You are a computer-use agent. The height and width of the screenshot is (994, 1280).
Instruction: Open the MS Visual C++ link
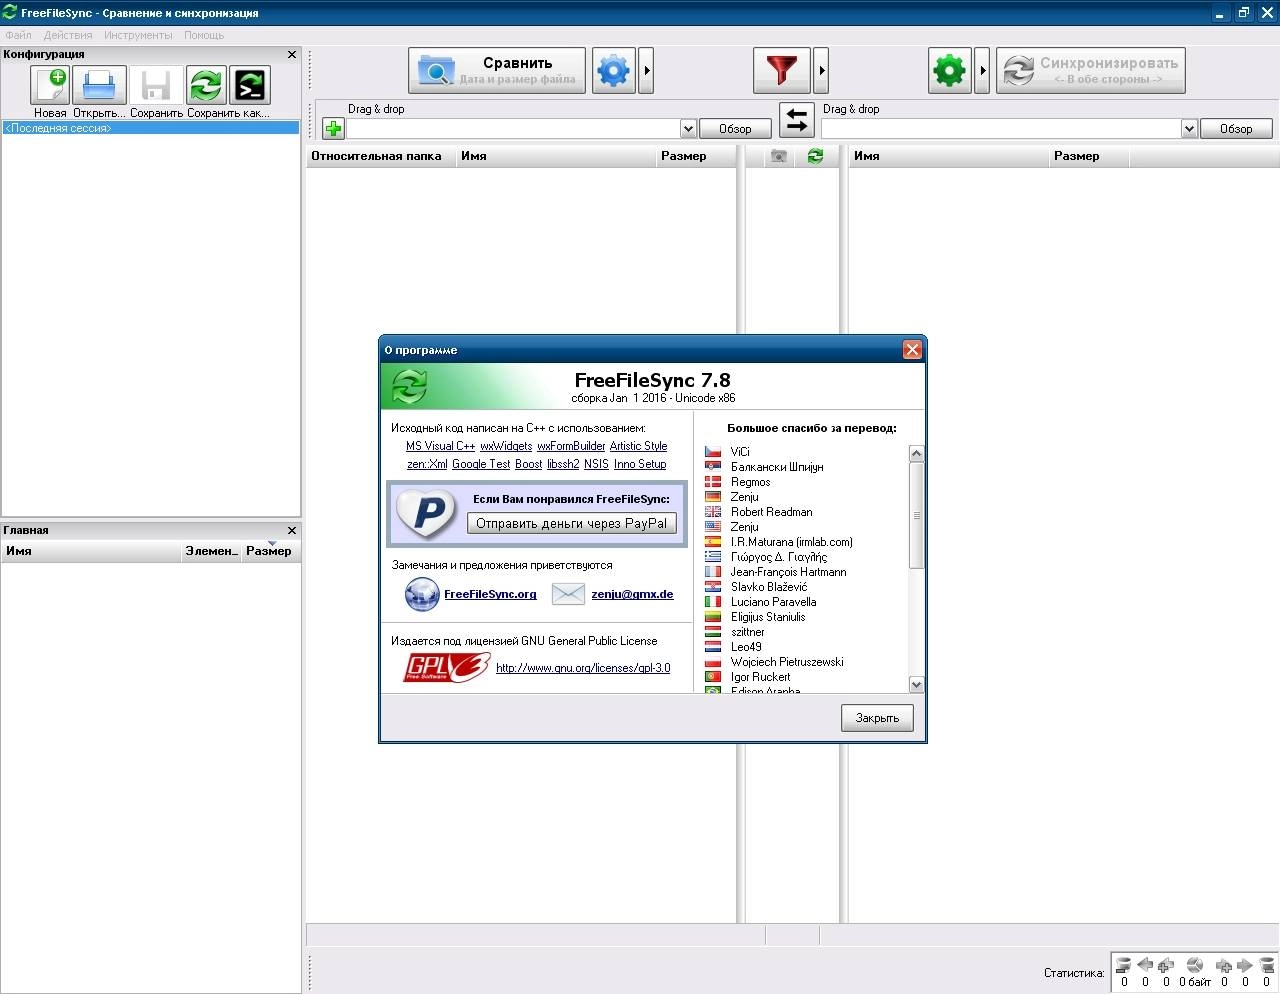(x=440, y=446)
